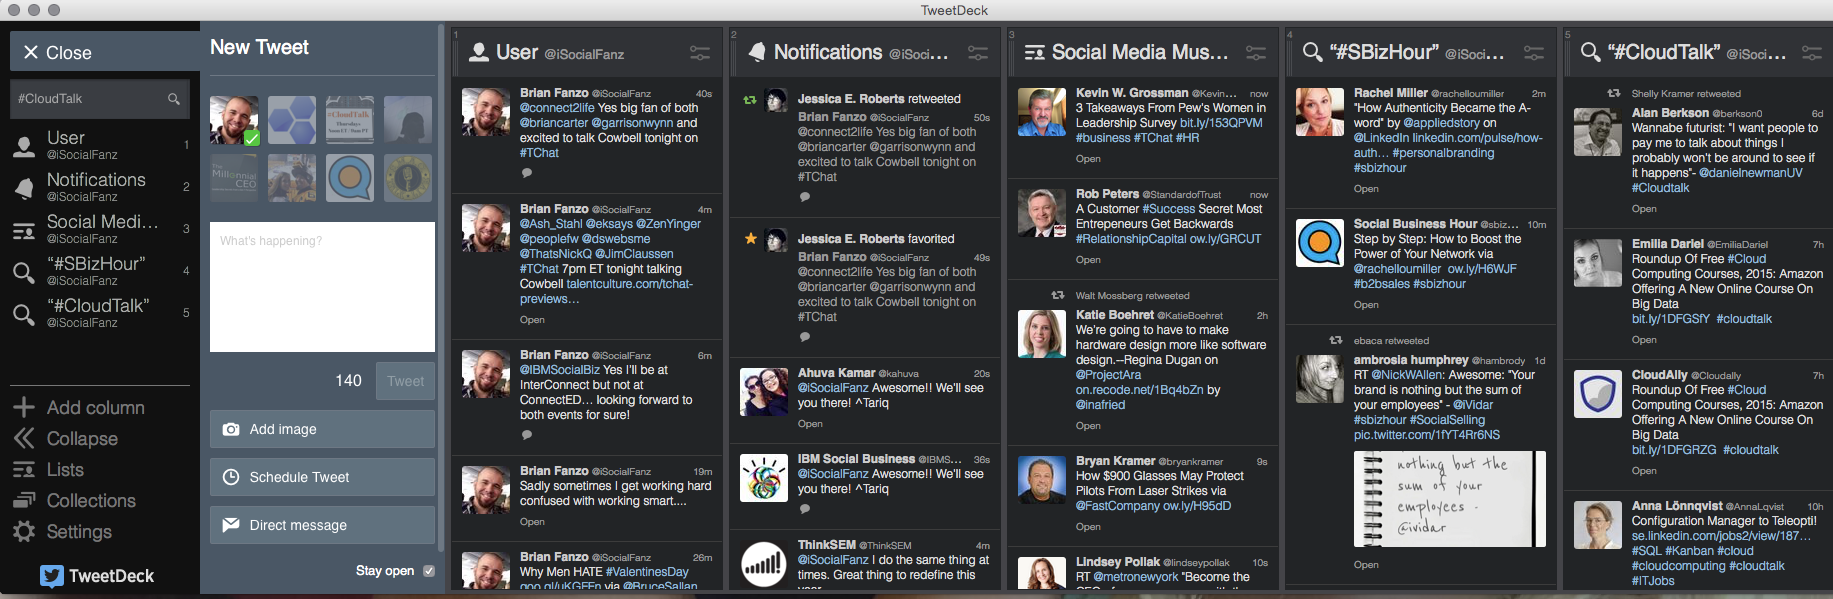Click Add column in sidebar
This screenshot has width=1833, height=599.
point(79,408)
